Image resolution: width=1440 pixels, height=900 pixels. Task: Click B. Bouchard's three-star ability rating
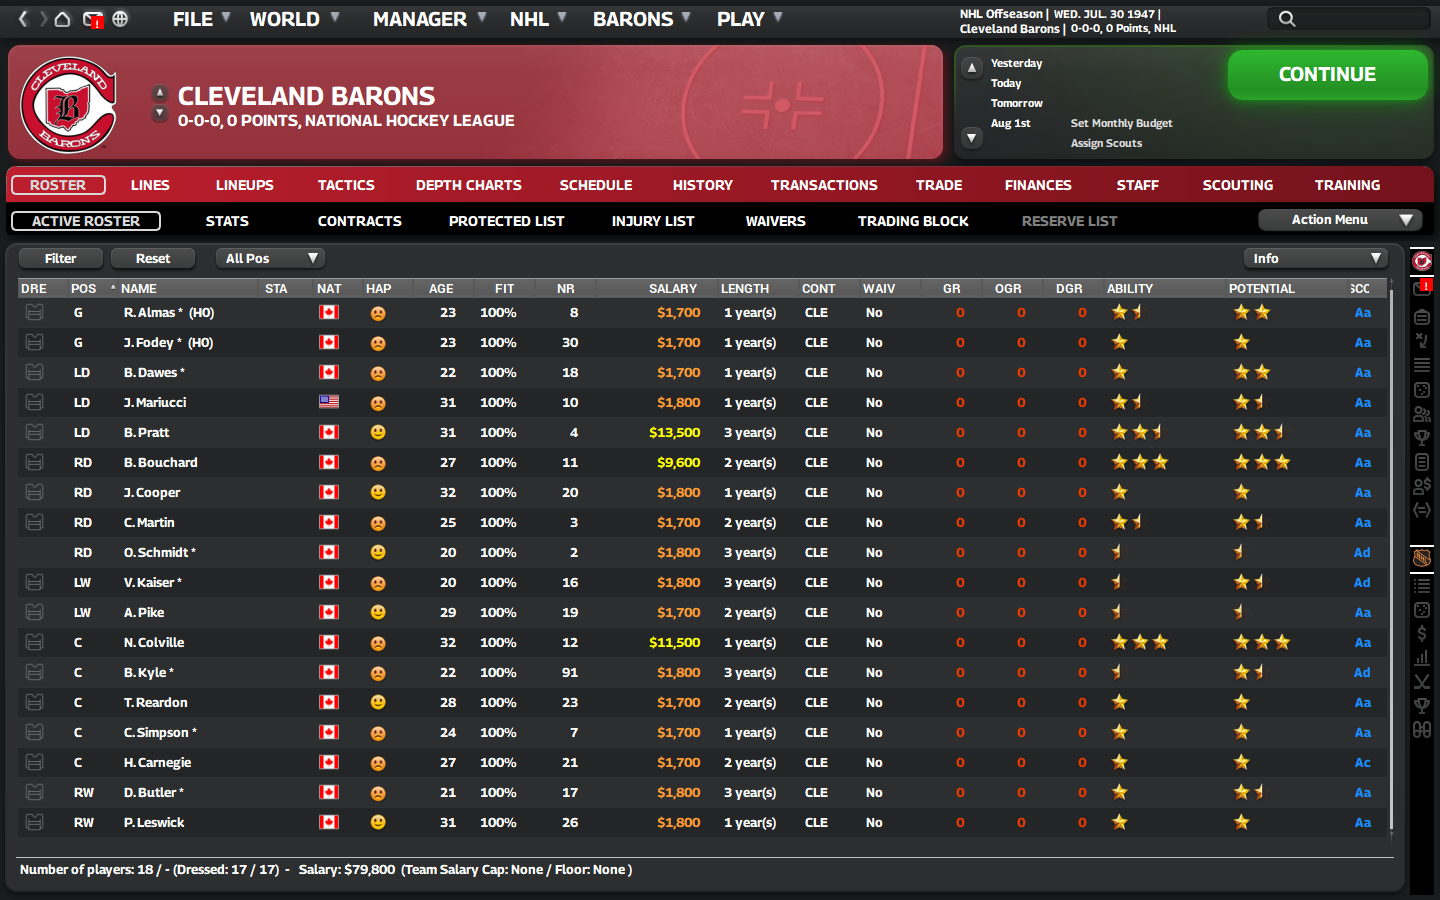click(1140, 462)
